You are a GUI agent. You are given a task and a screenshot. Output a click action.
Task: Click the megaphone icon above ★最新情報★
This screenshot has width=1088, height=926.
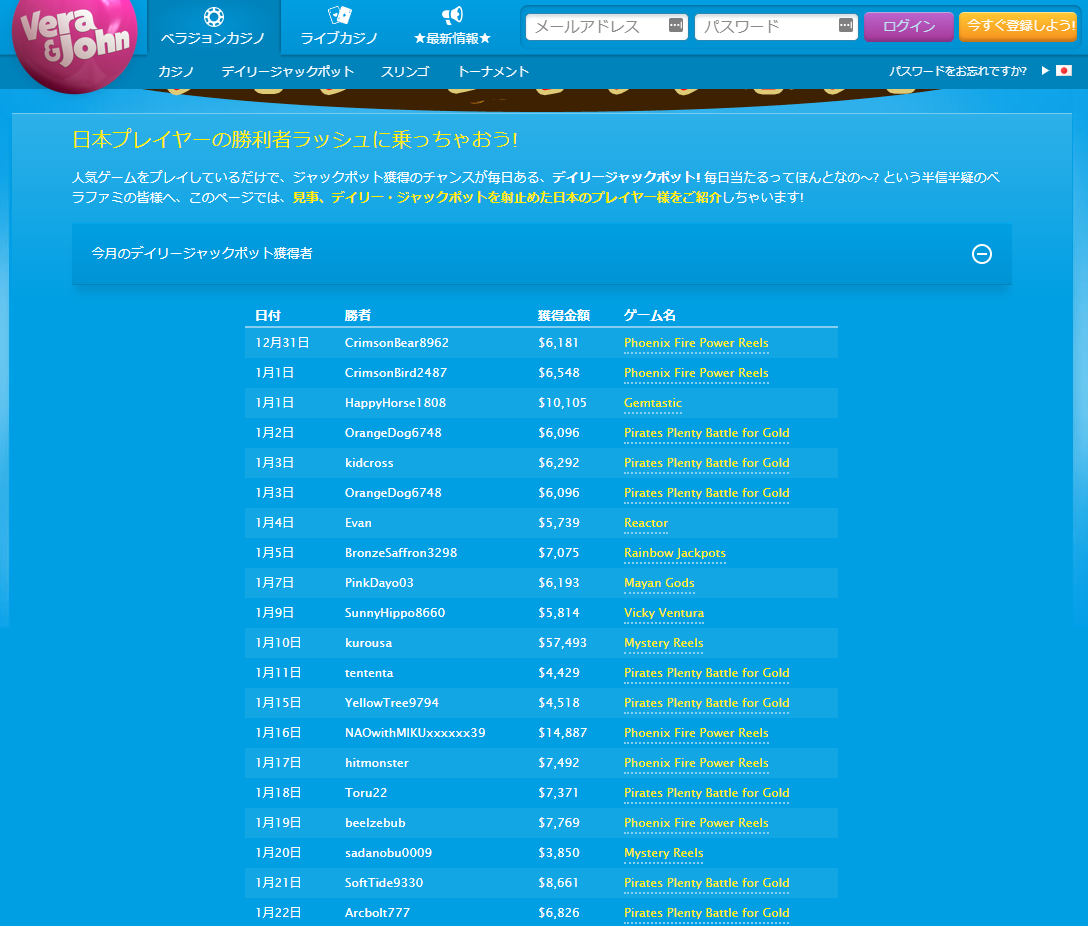452,15
